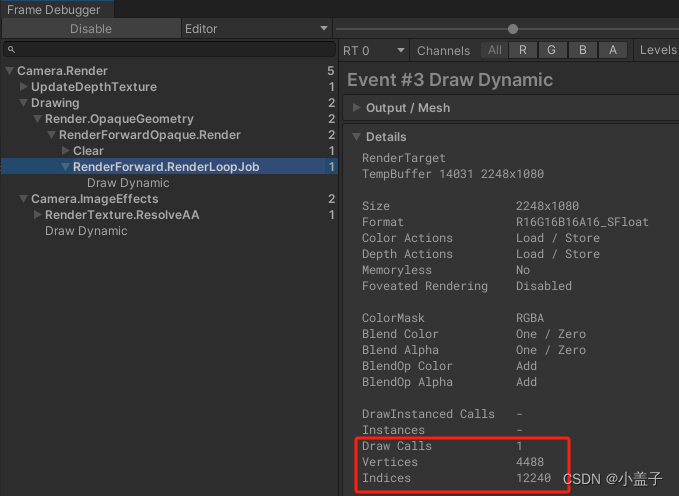Click the Levels label

click(657, 50)
